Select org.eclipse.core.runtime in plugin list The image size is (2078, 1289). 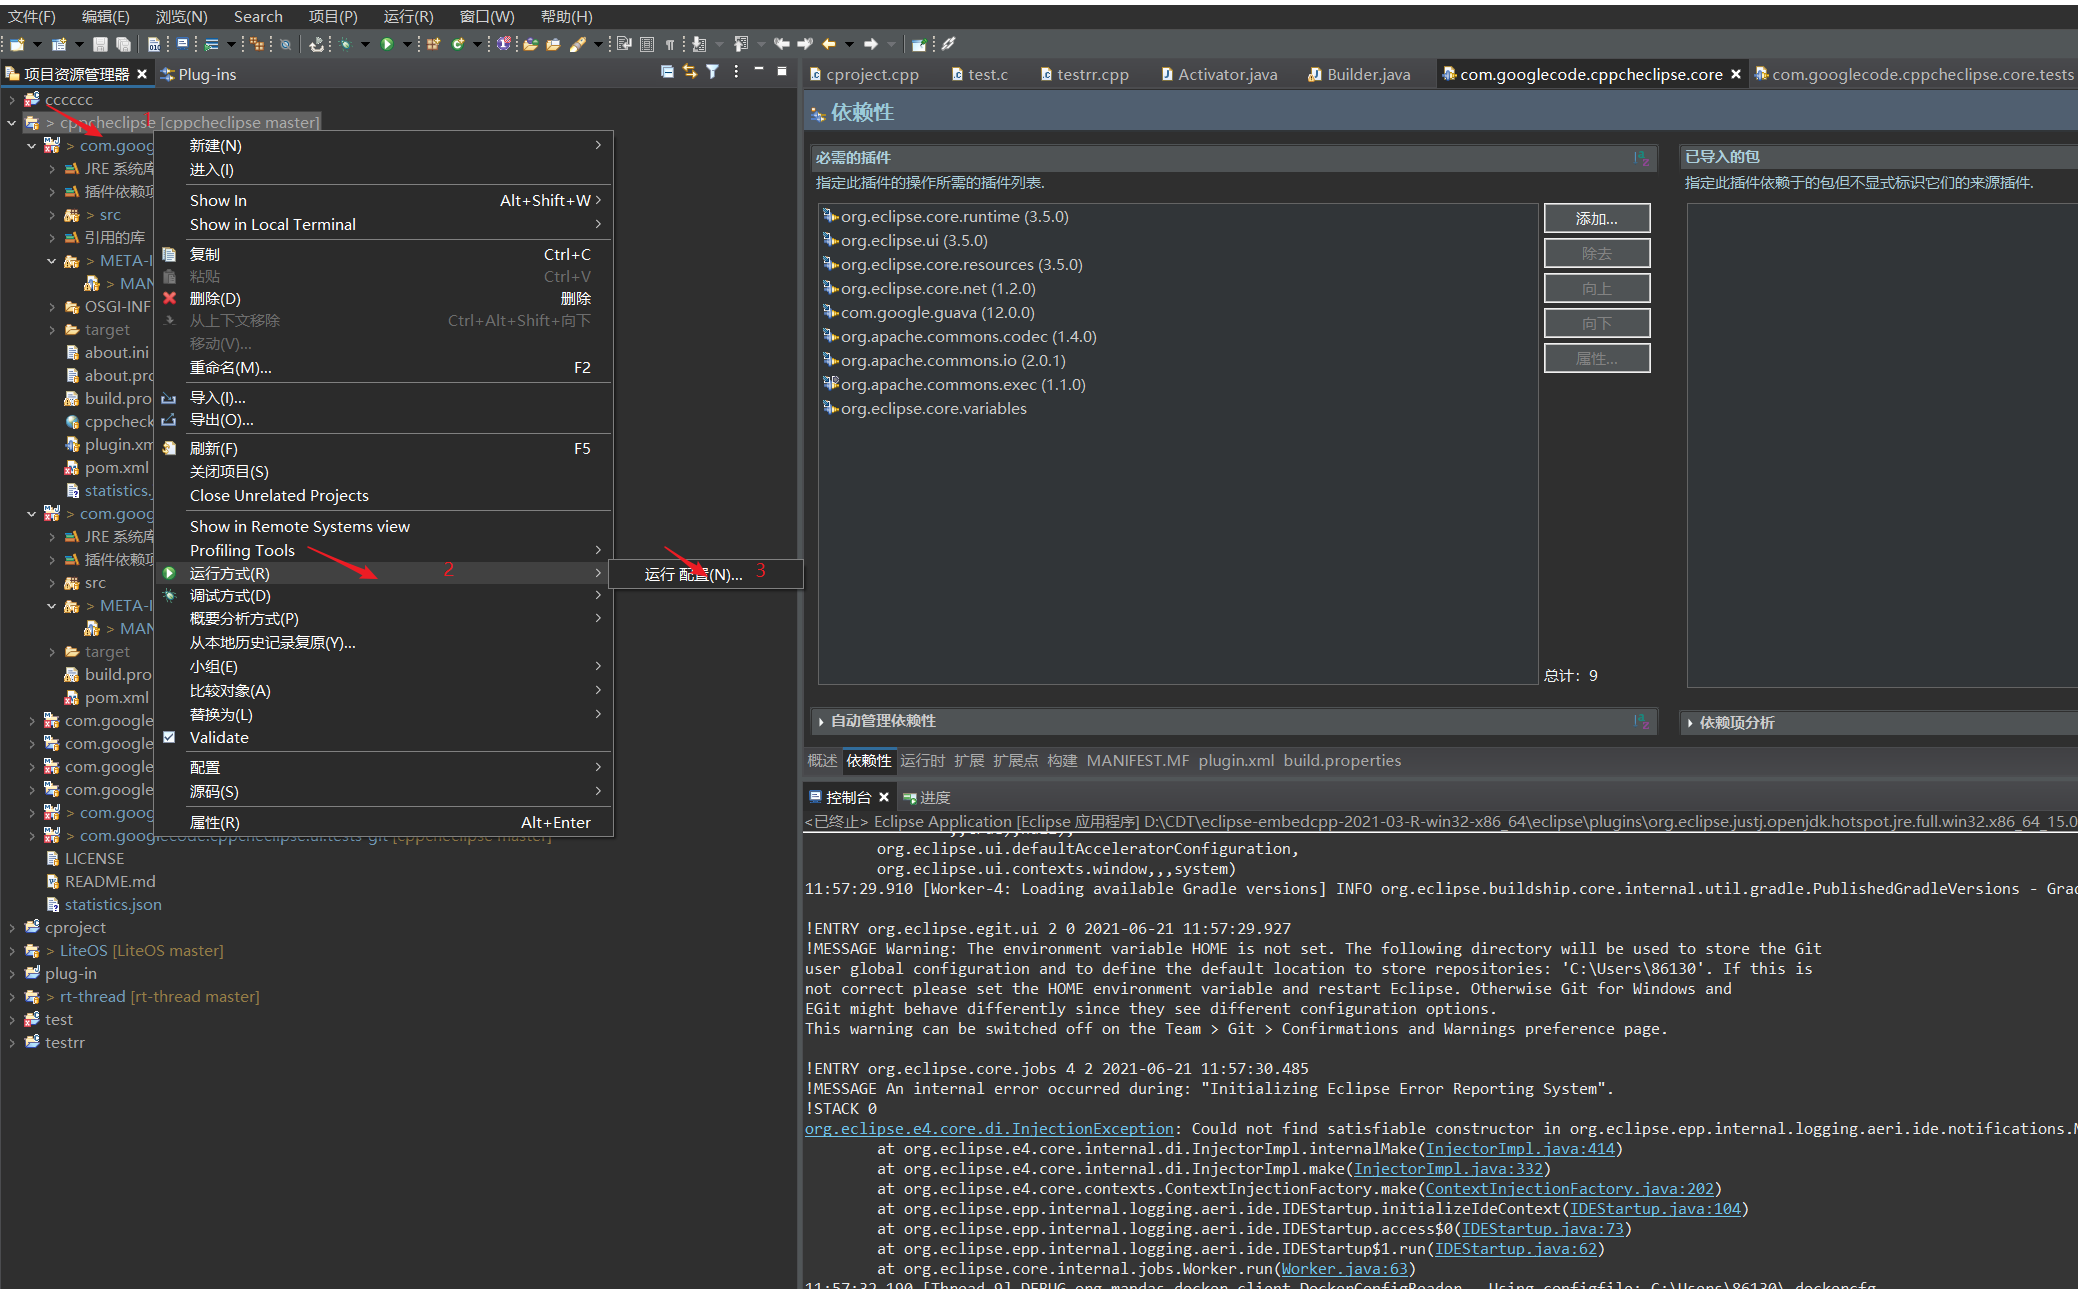click(953, 217)
